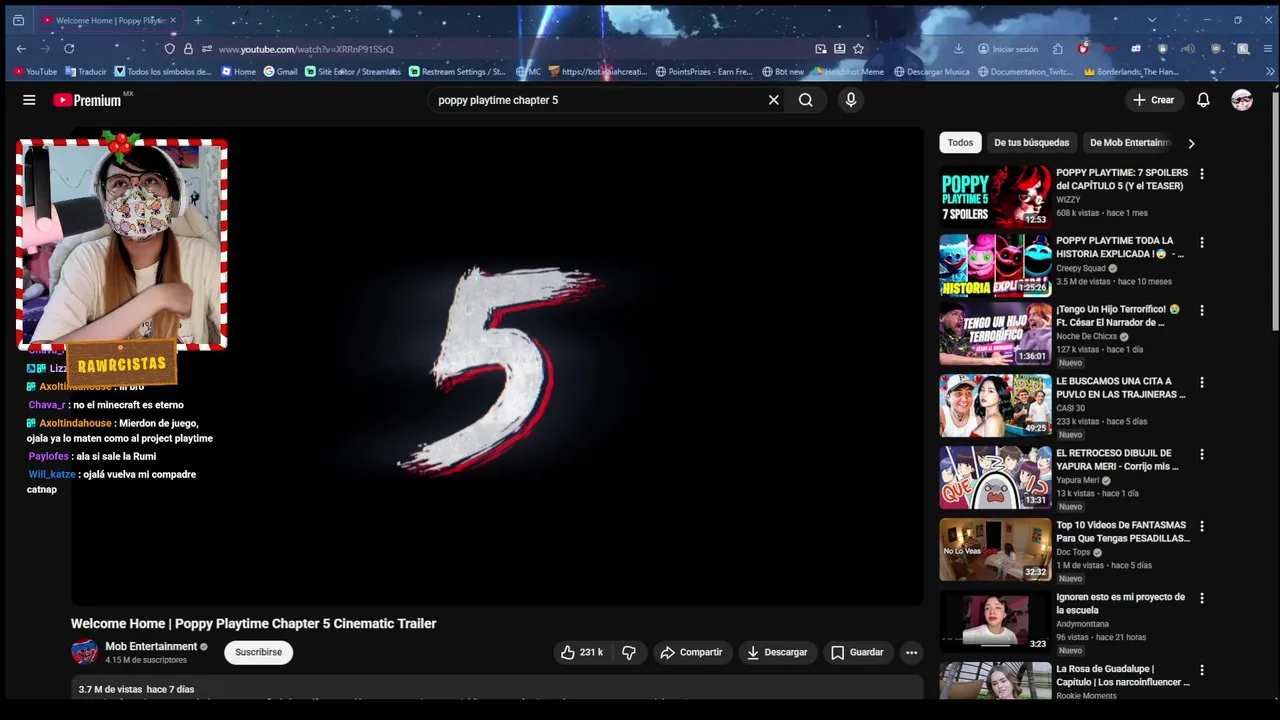The height and width of the screenshot is (720, 1280).
Task: Open options for CASI 30 video
Action: click(x=1202, y=382)
